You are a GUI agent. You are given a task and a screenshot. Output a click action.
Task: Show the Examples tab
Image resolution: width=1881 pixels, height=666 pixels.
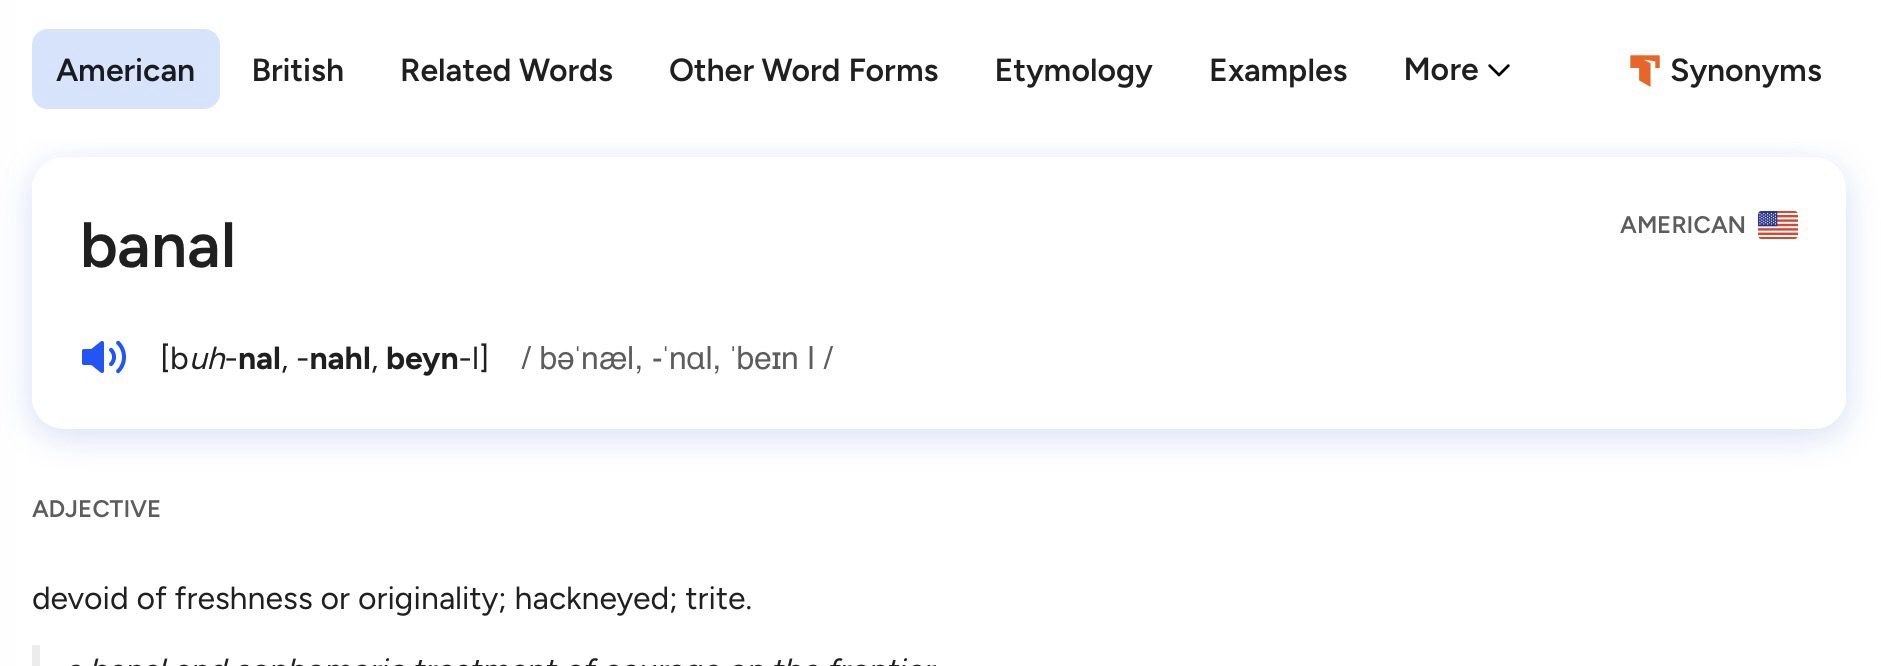(1277, 70)
